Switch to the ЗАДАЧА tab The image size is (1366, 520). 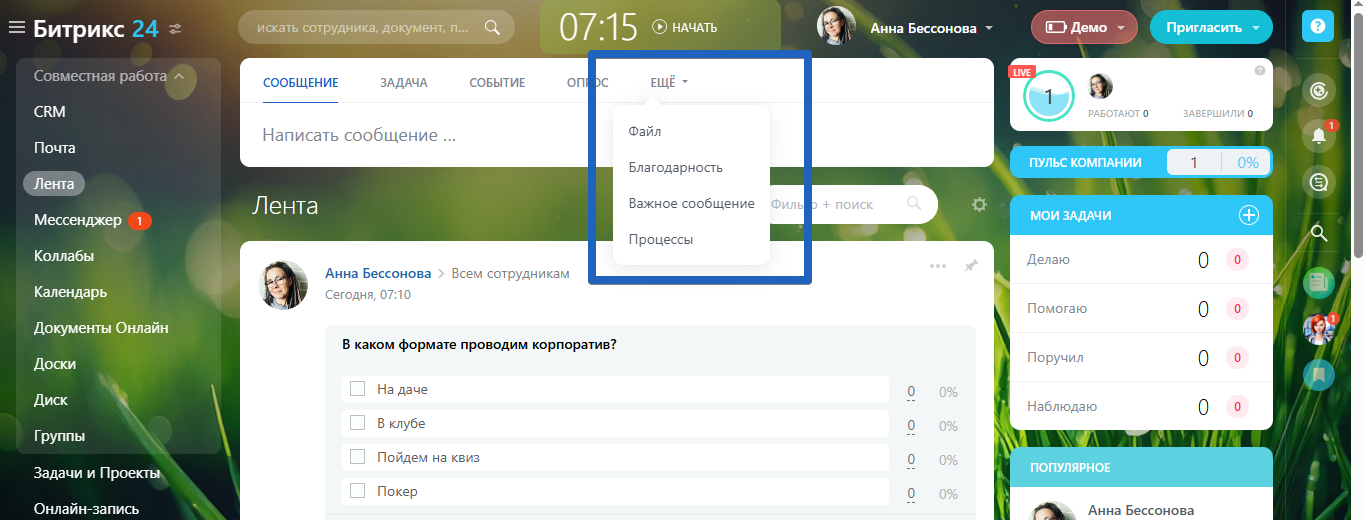click(x=404, y=83)
